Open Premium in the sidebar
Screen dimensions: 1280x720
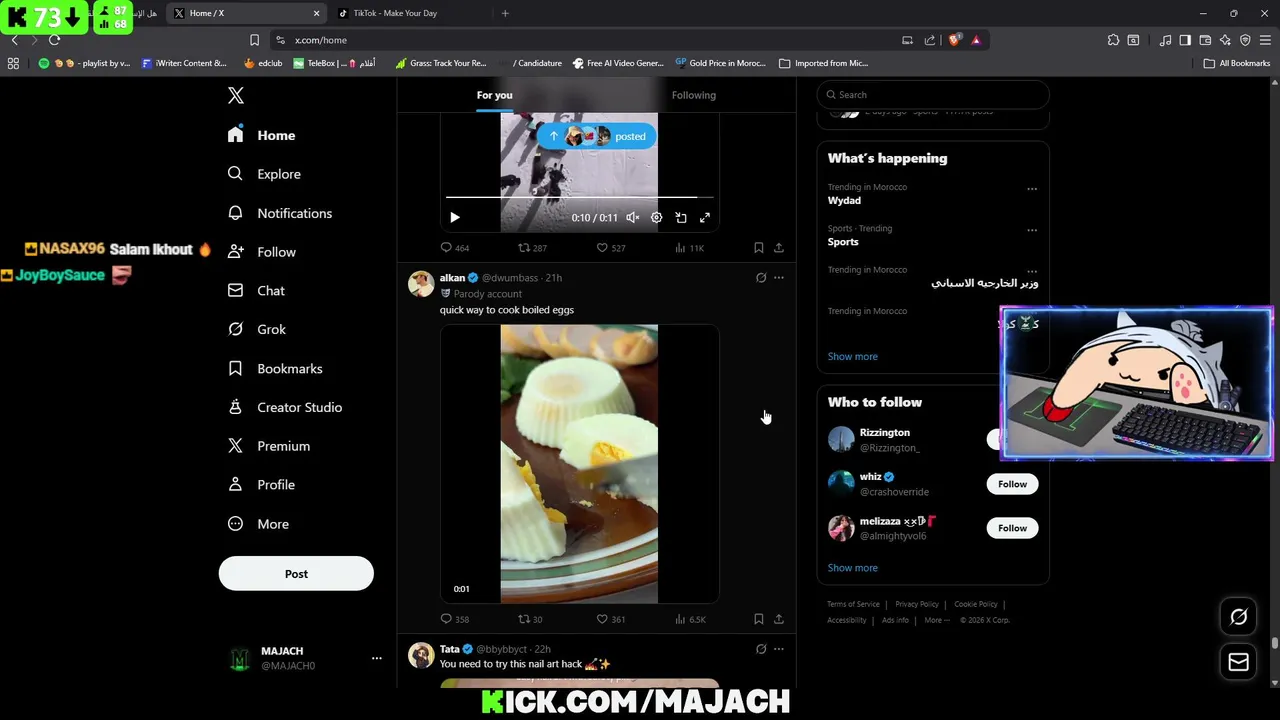(268, 446)
